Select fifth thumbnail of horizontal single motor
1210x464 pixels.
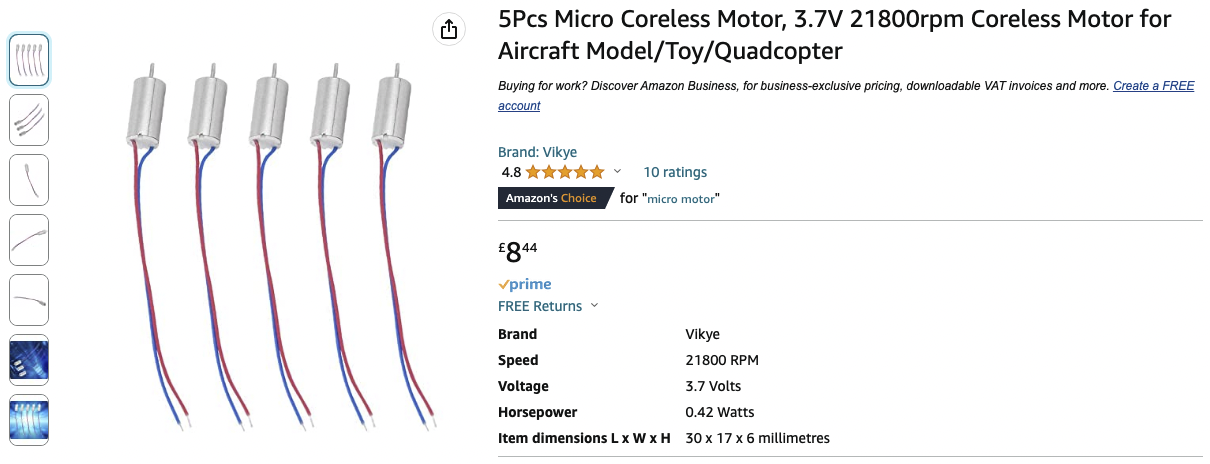[29, 300]
